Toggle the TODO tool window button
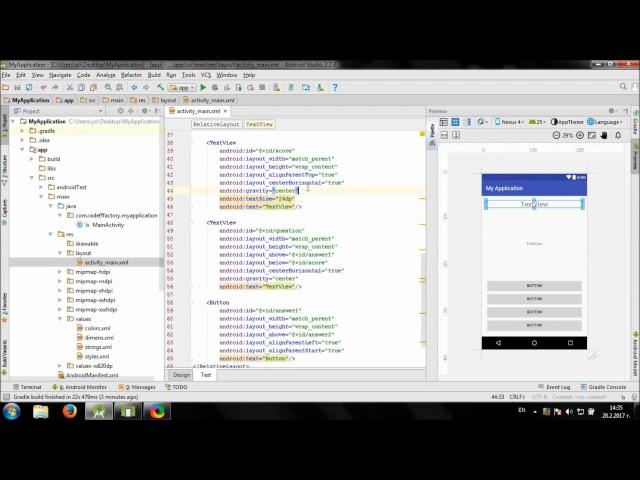The height and width of the screenshot is (480, 640). pyautogui.click(x=176, y=387)
